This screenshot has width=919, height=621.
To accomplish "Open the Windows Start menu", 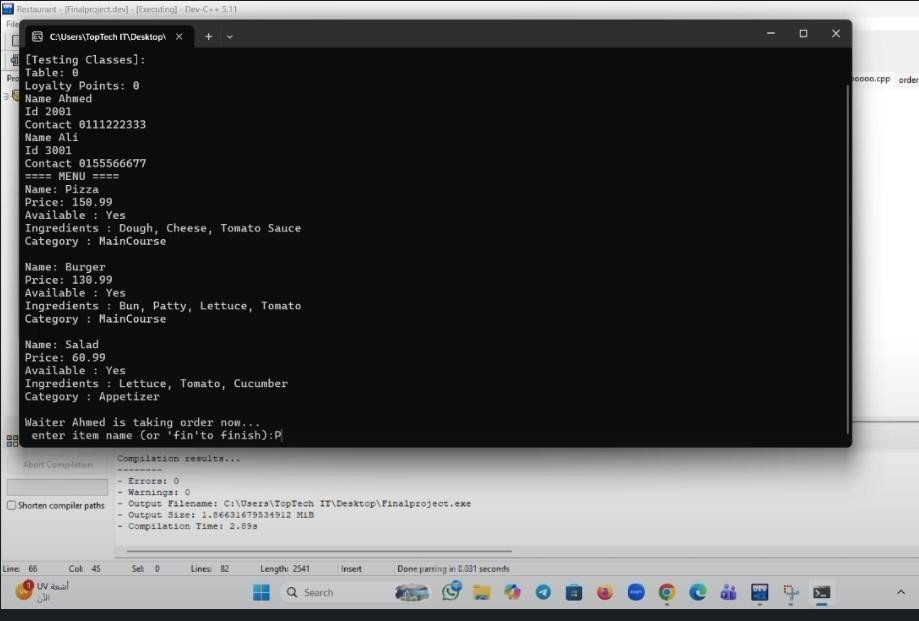I will tap(261, 592).
